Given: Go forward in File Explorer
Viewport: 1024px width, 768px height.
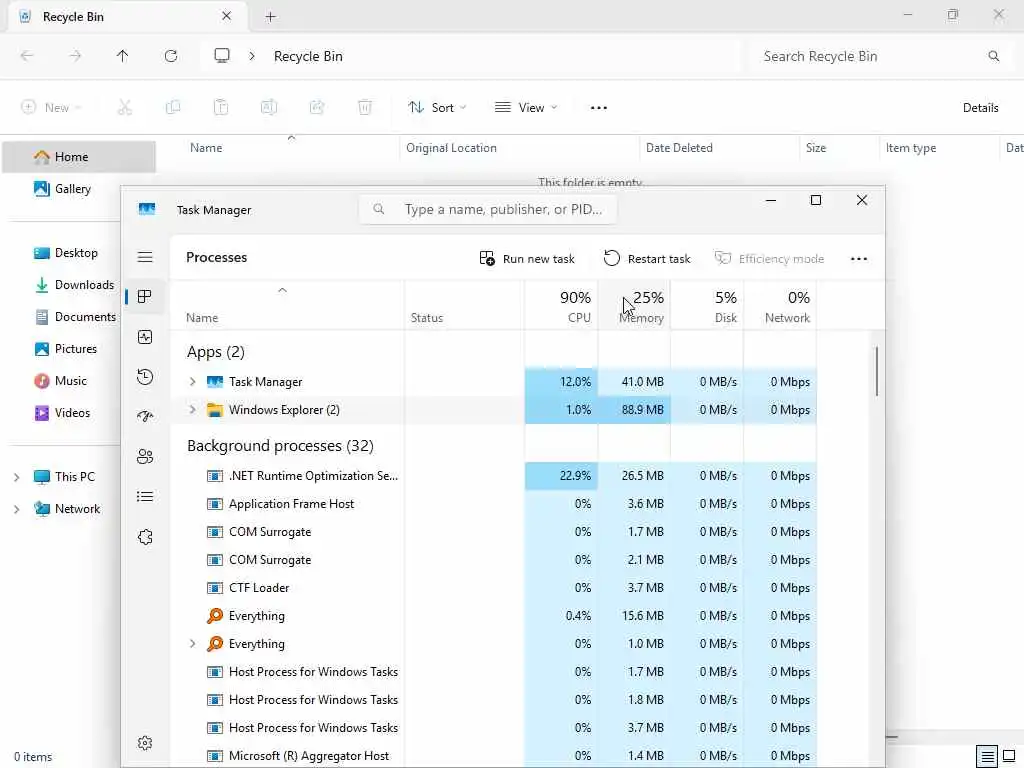Looking at the screenshot, I should click(x=75, y=56).
